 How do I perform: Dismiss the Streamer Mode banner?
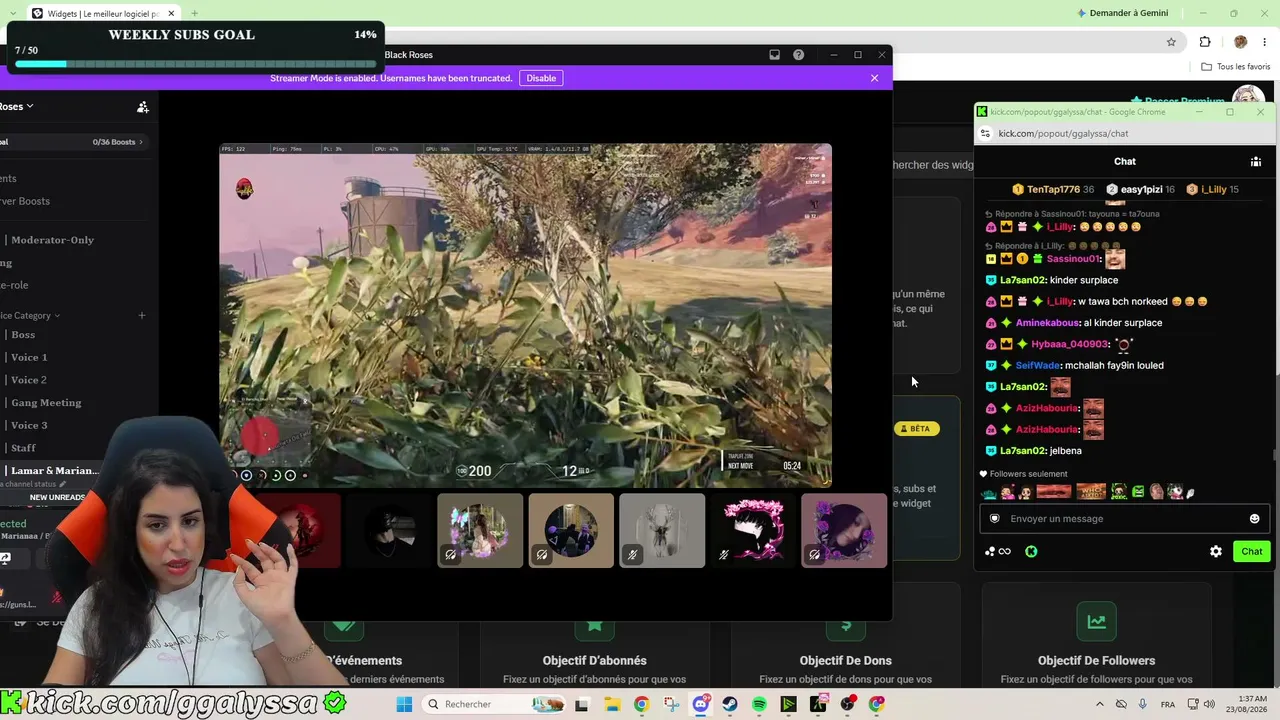[x=874, y=78]
